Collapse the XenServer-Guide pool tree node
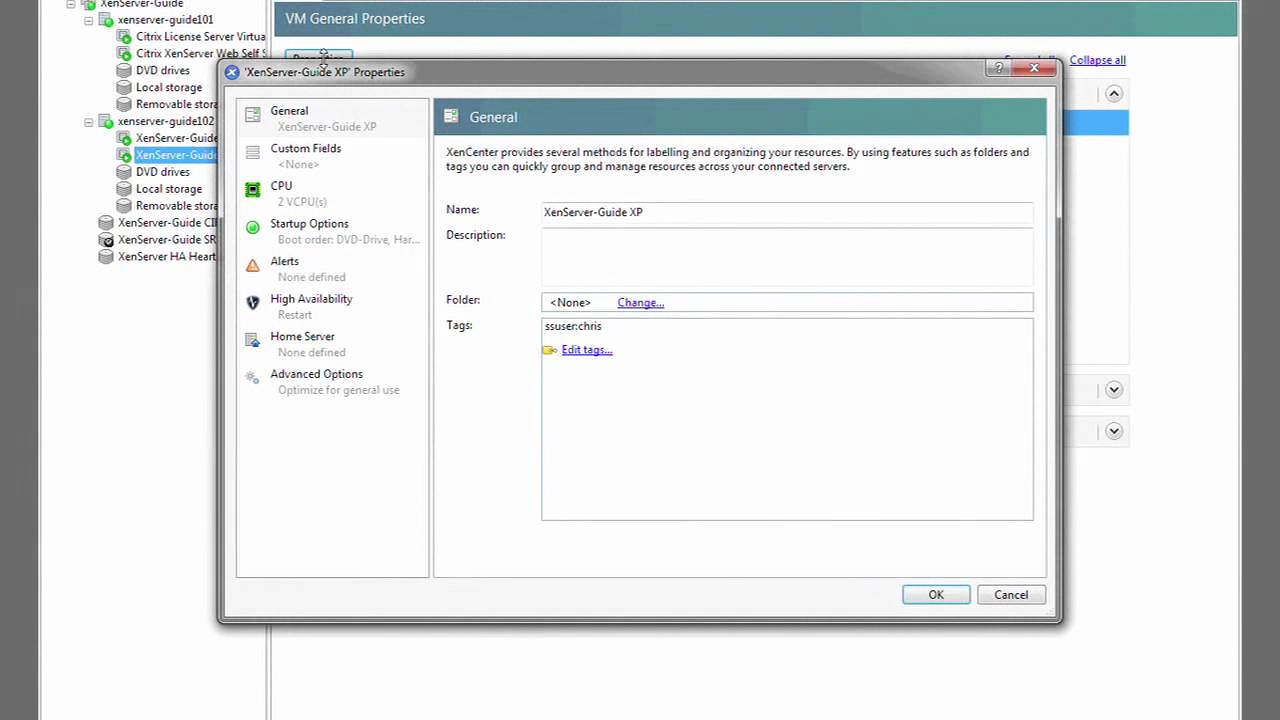 [71, 4]
